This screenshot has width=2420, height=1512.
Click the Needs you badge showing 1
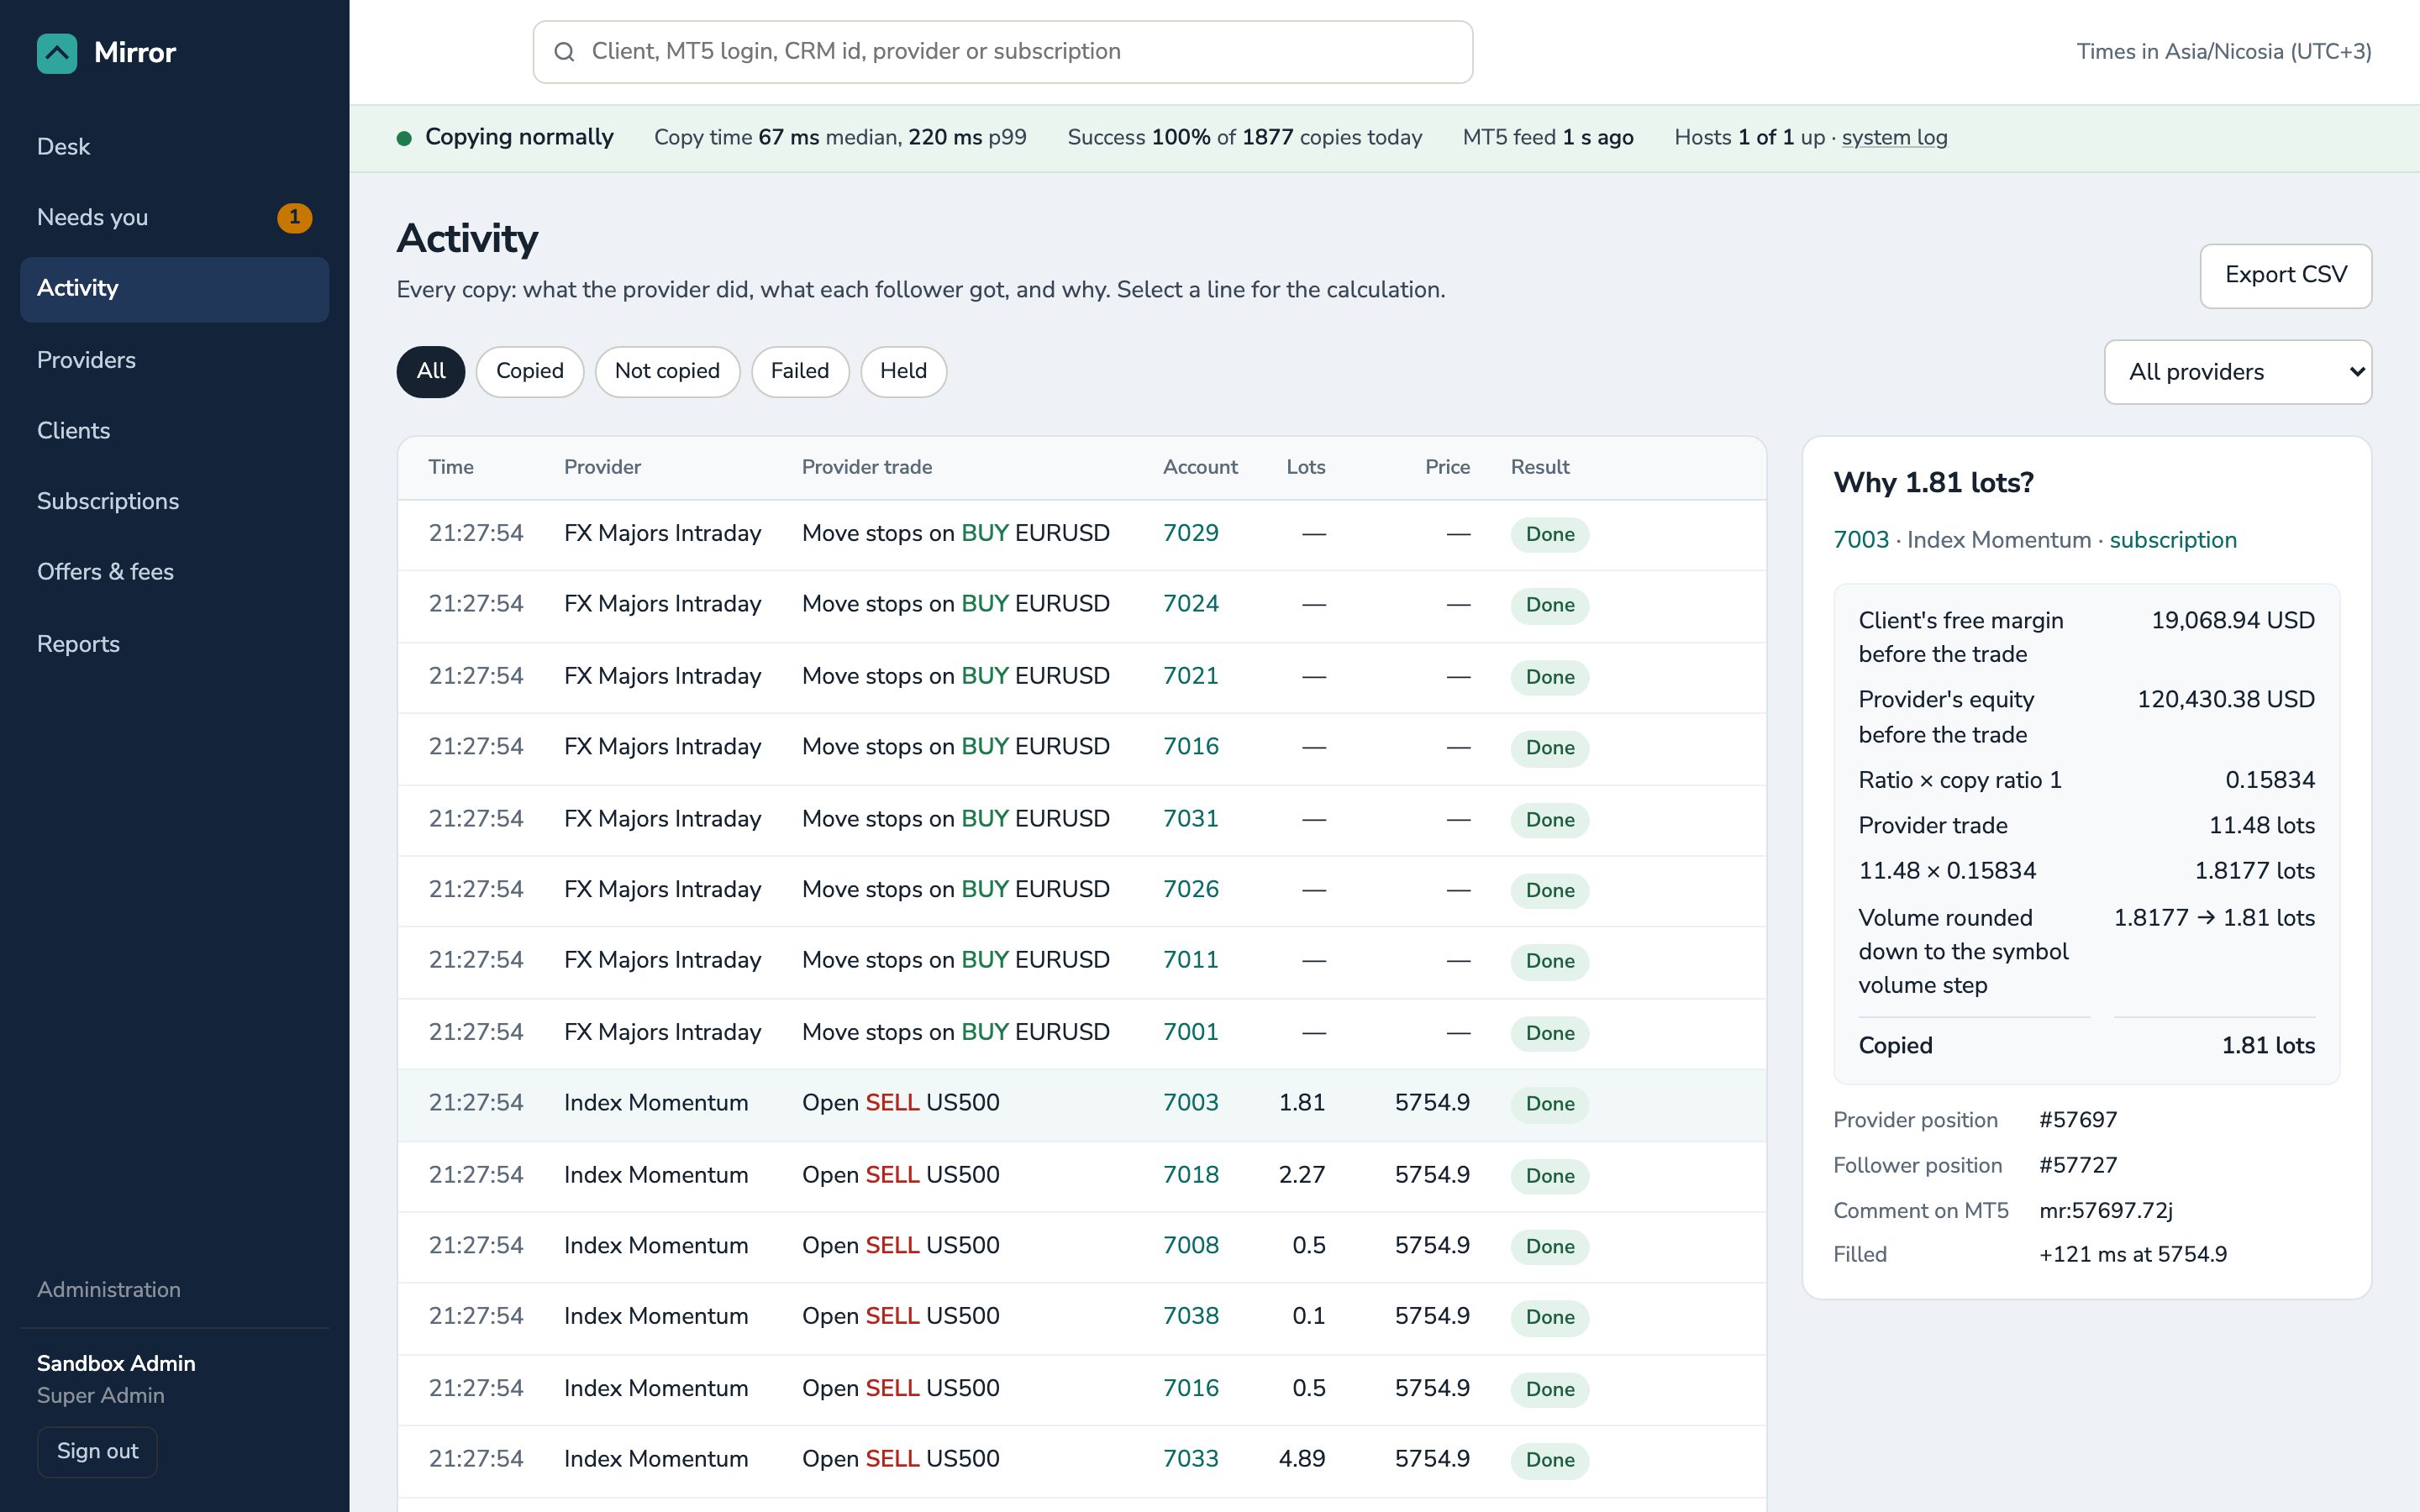tap(294, 217)
